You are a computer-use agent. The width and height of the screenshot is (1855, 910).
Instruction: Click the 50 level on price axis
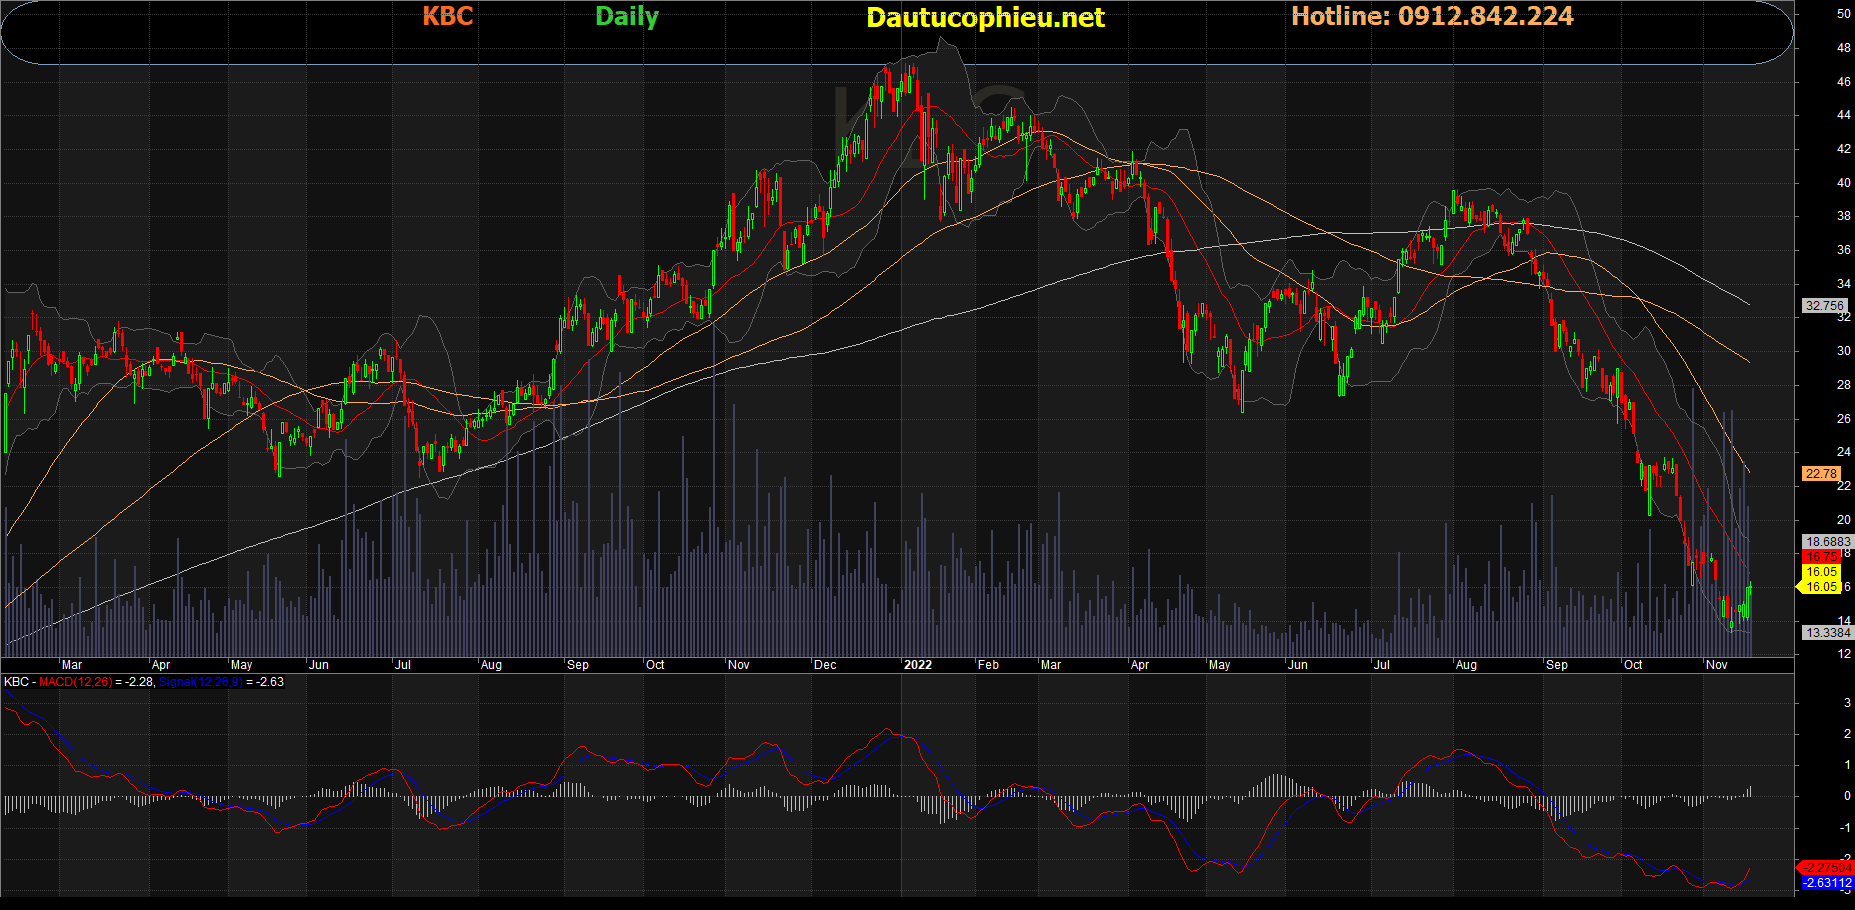click(x=1843, y=14)
